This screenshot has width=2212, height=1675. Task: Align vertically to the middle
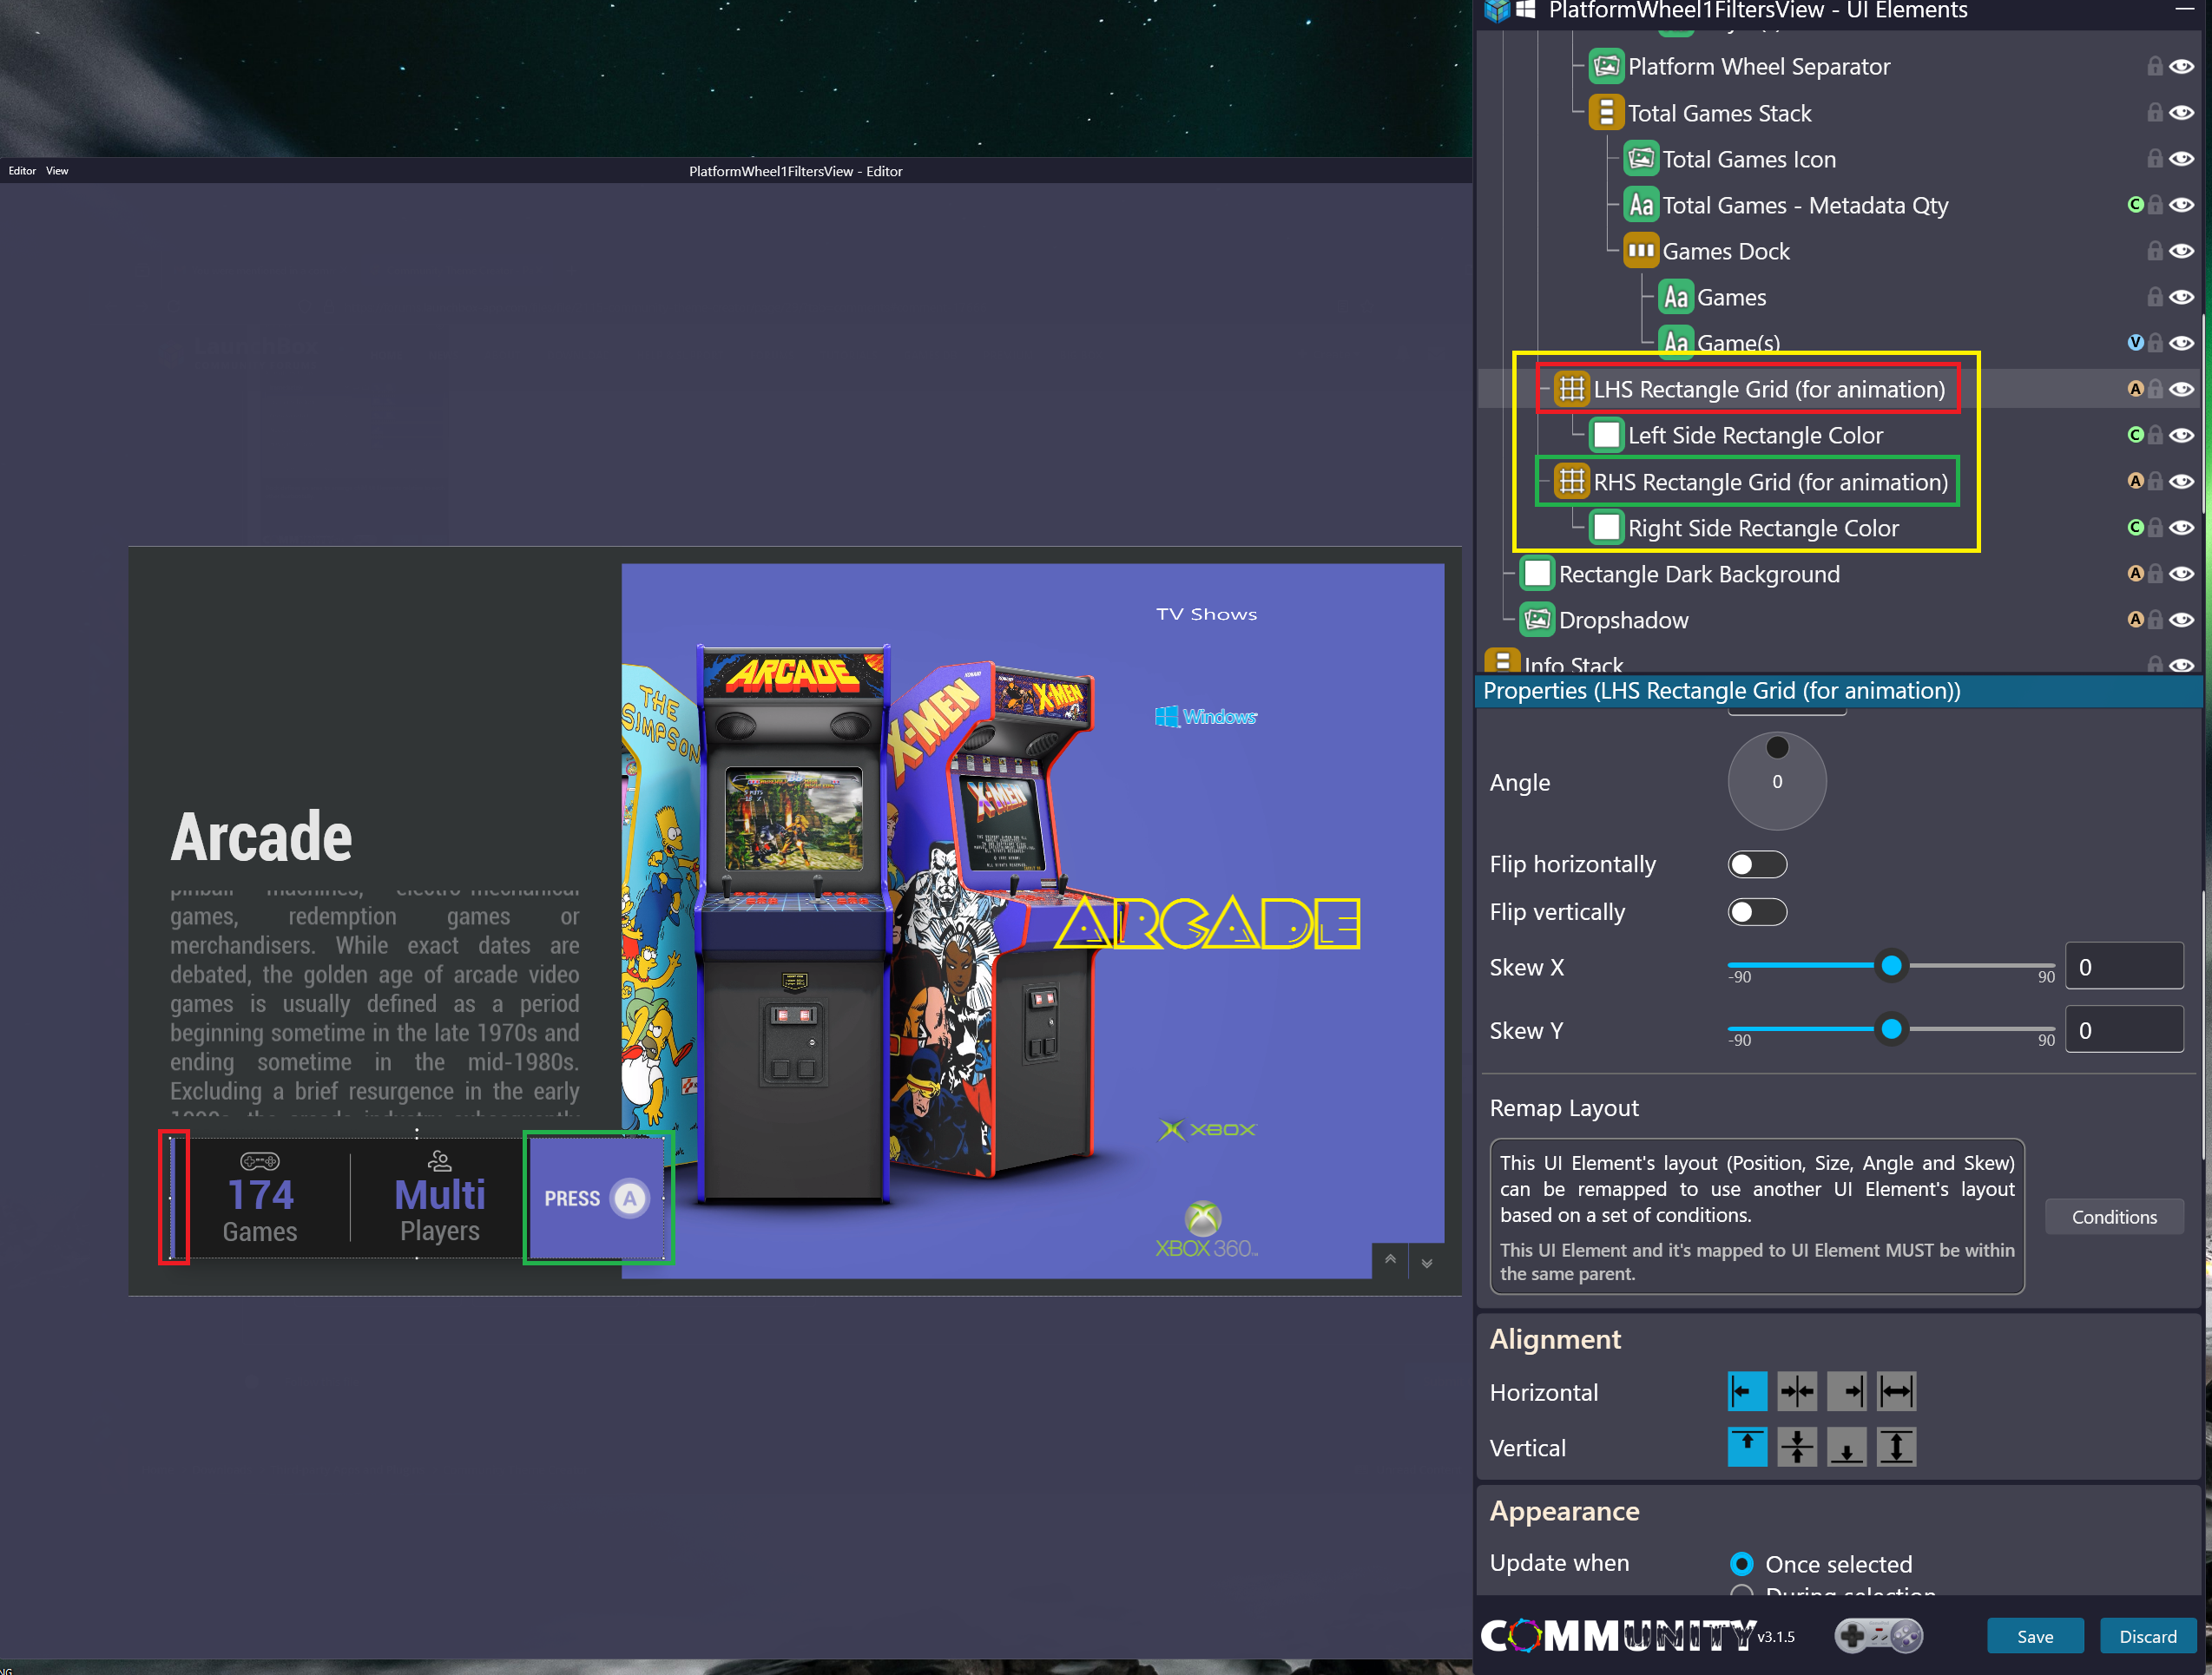coord(1797,1447)
